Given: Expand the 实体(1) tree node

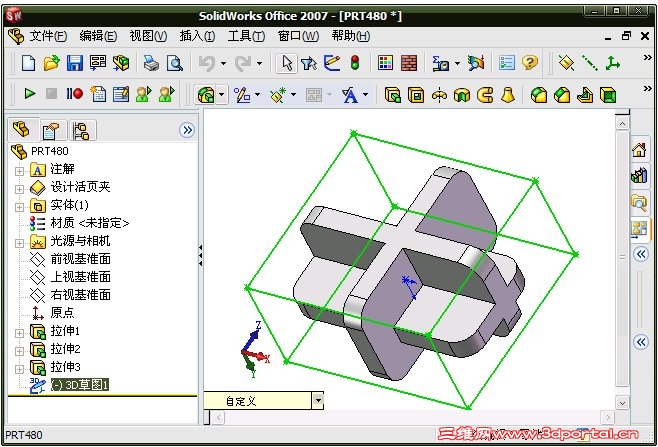Looking at the screenshot, I should 19,207.
